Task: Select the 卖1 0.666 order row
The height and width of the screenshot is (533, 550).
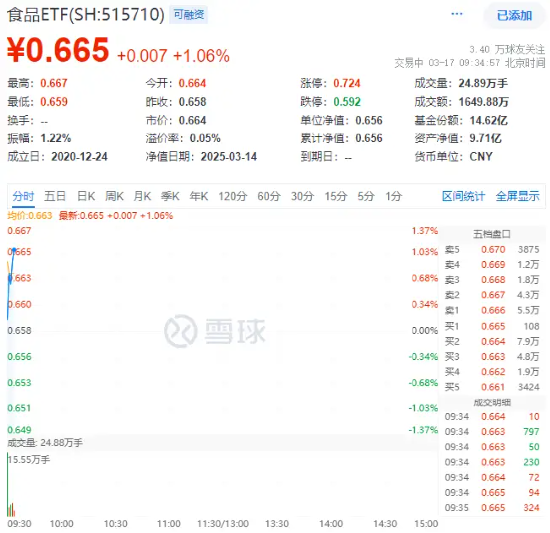Action: (492, 310)
